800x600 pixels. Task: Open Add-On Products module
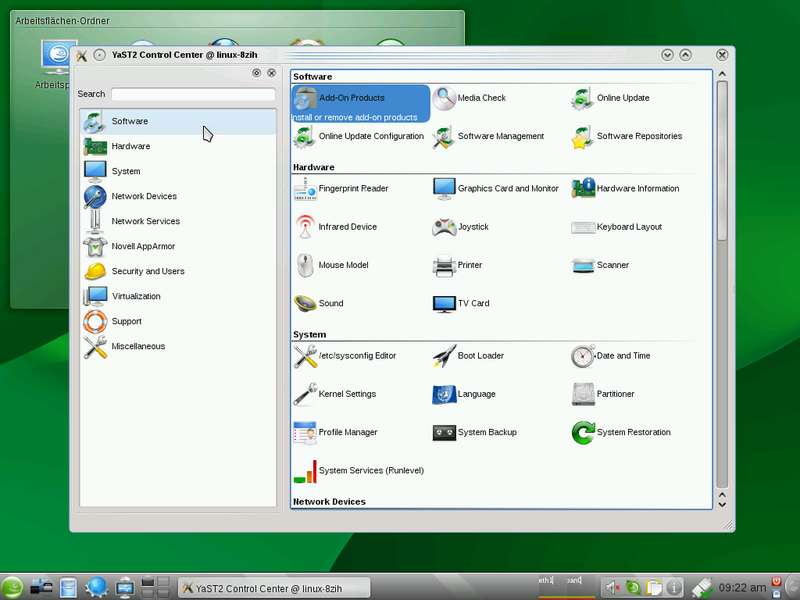[360, 104]
